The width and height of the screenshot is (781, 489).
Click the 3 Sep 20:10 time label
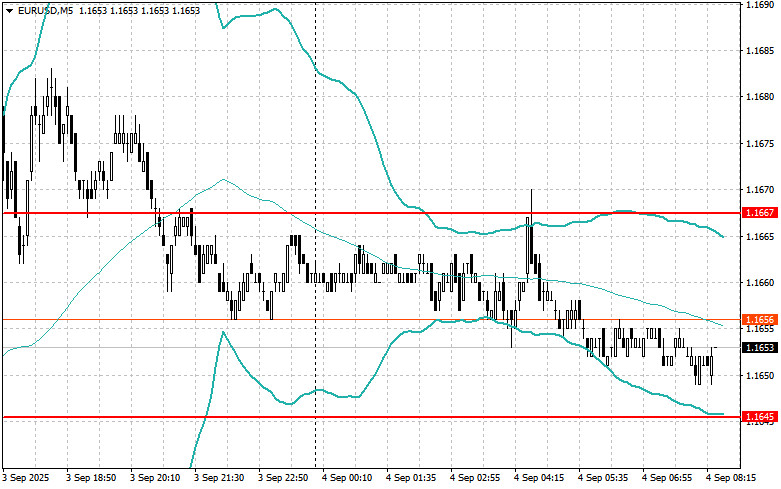click(x=155, y=478)
